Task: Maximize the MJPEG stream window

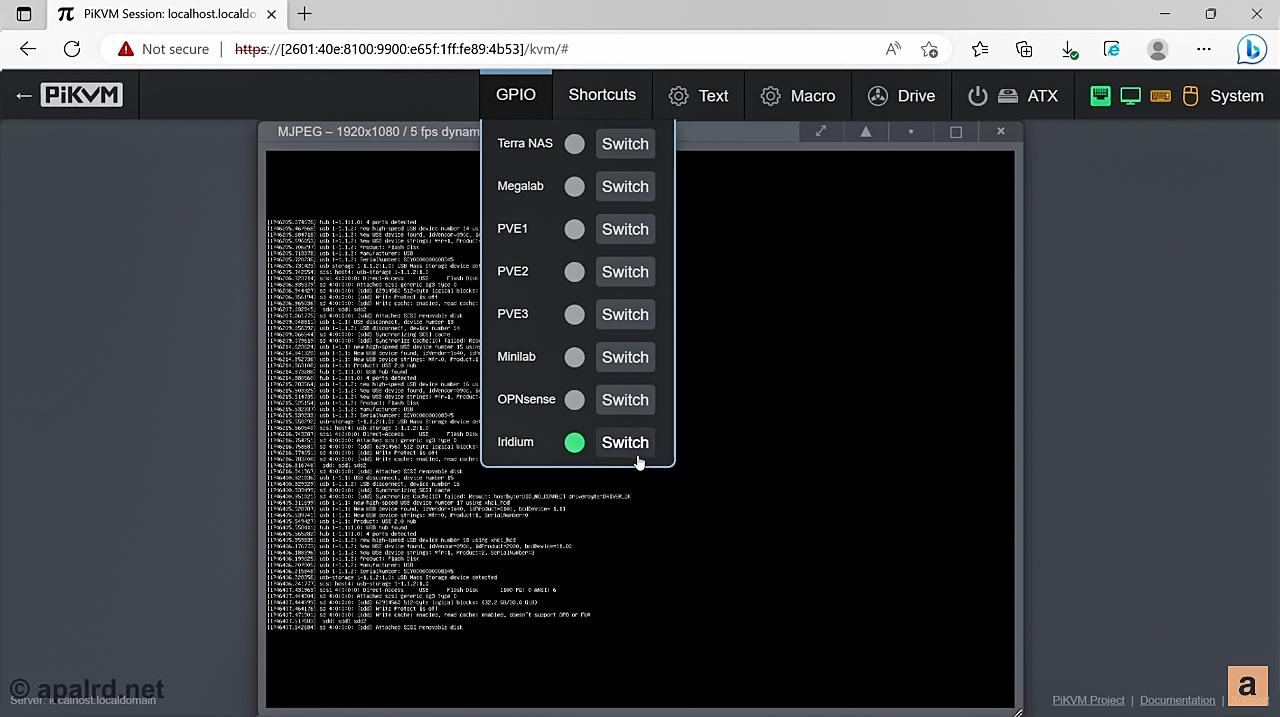Action: (956, 131)
